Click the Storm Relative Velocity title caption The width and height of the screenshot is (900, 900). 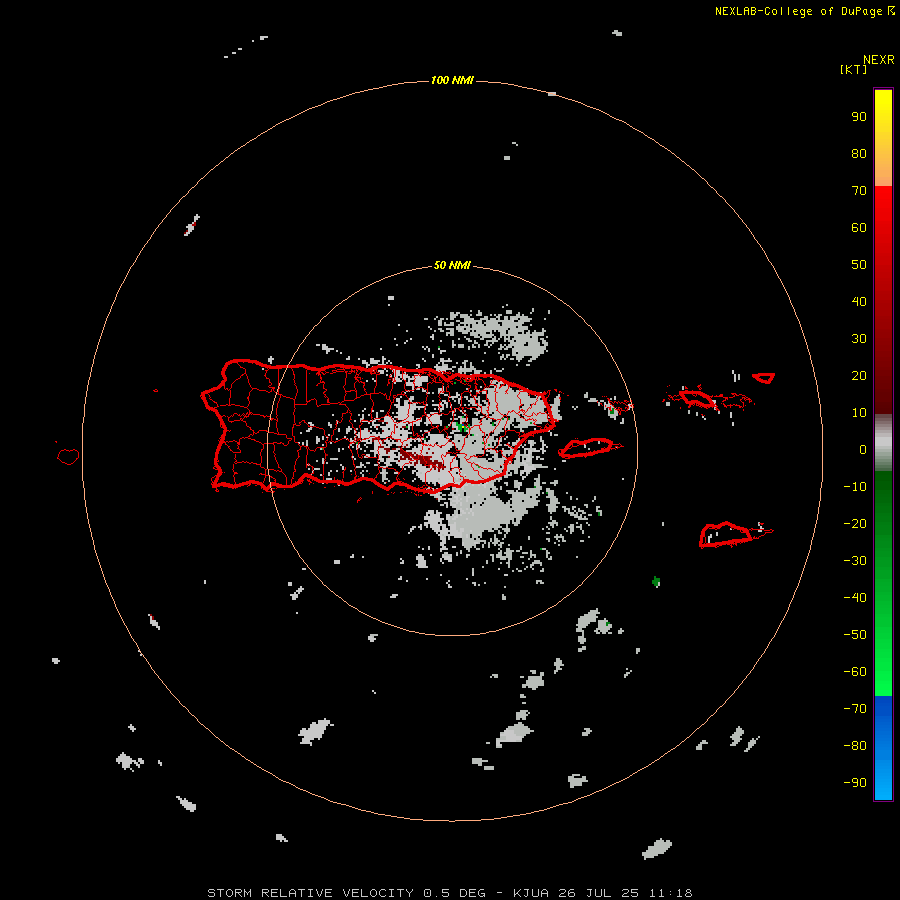tap(450, 893)
